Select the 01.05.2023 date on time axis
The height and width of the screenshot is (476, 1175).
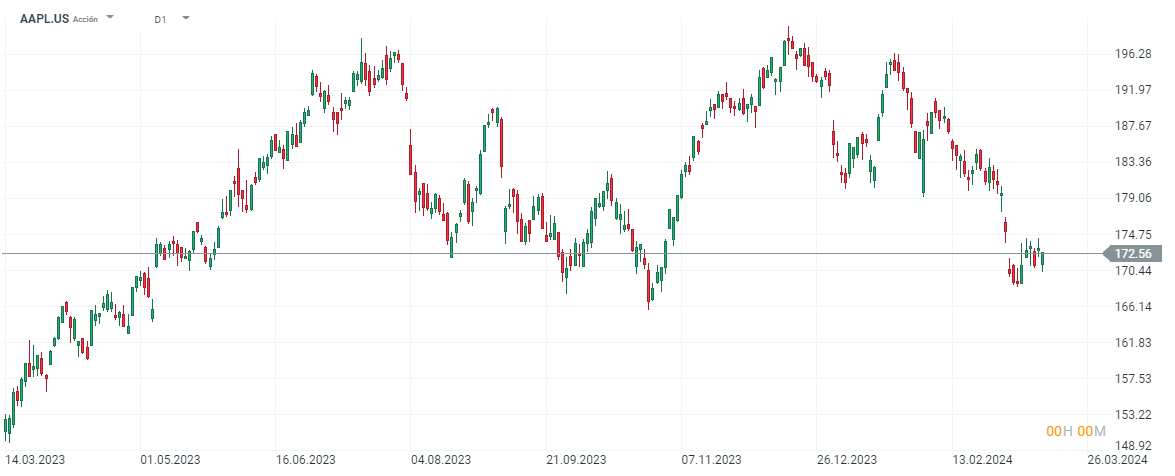(168, 460)
